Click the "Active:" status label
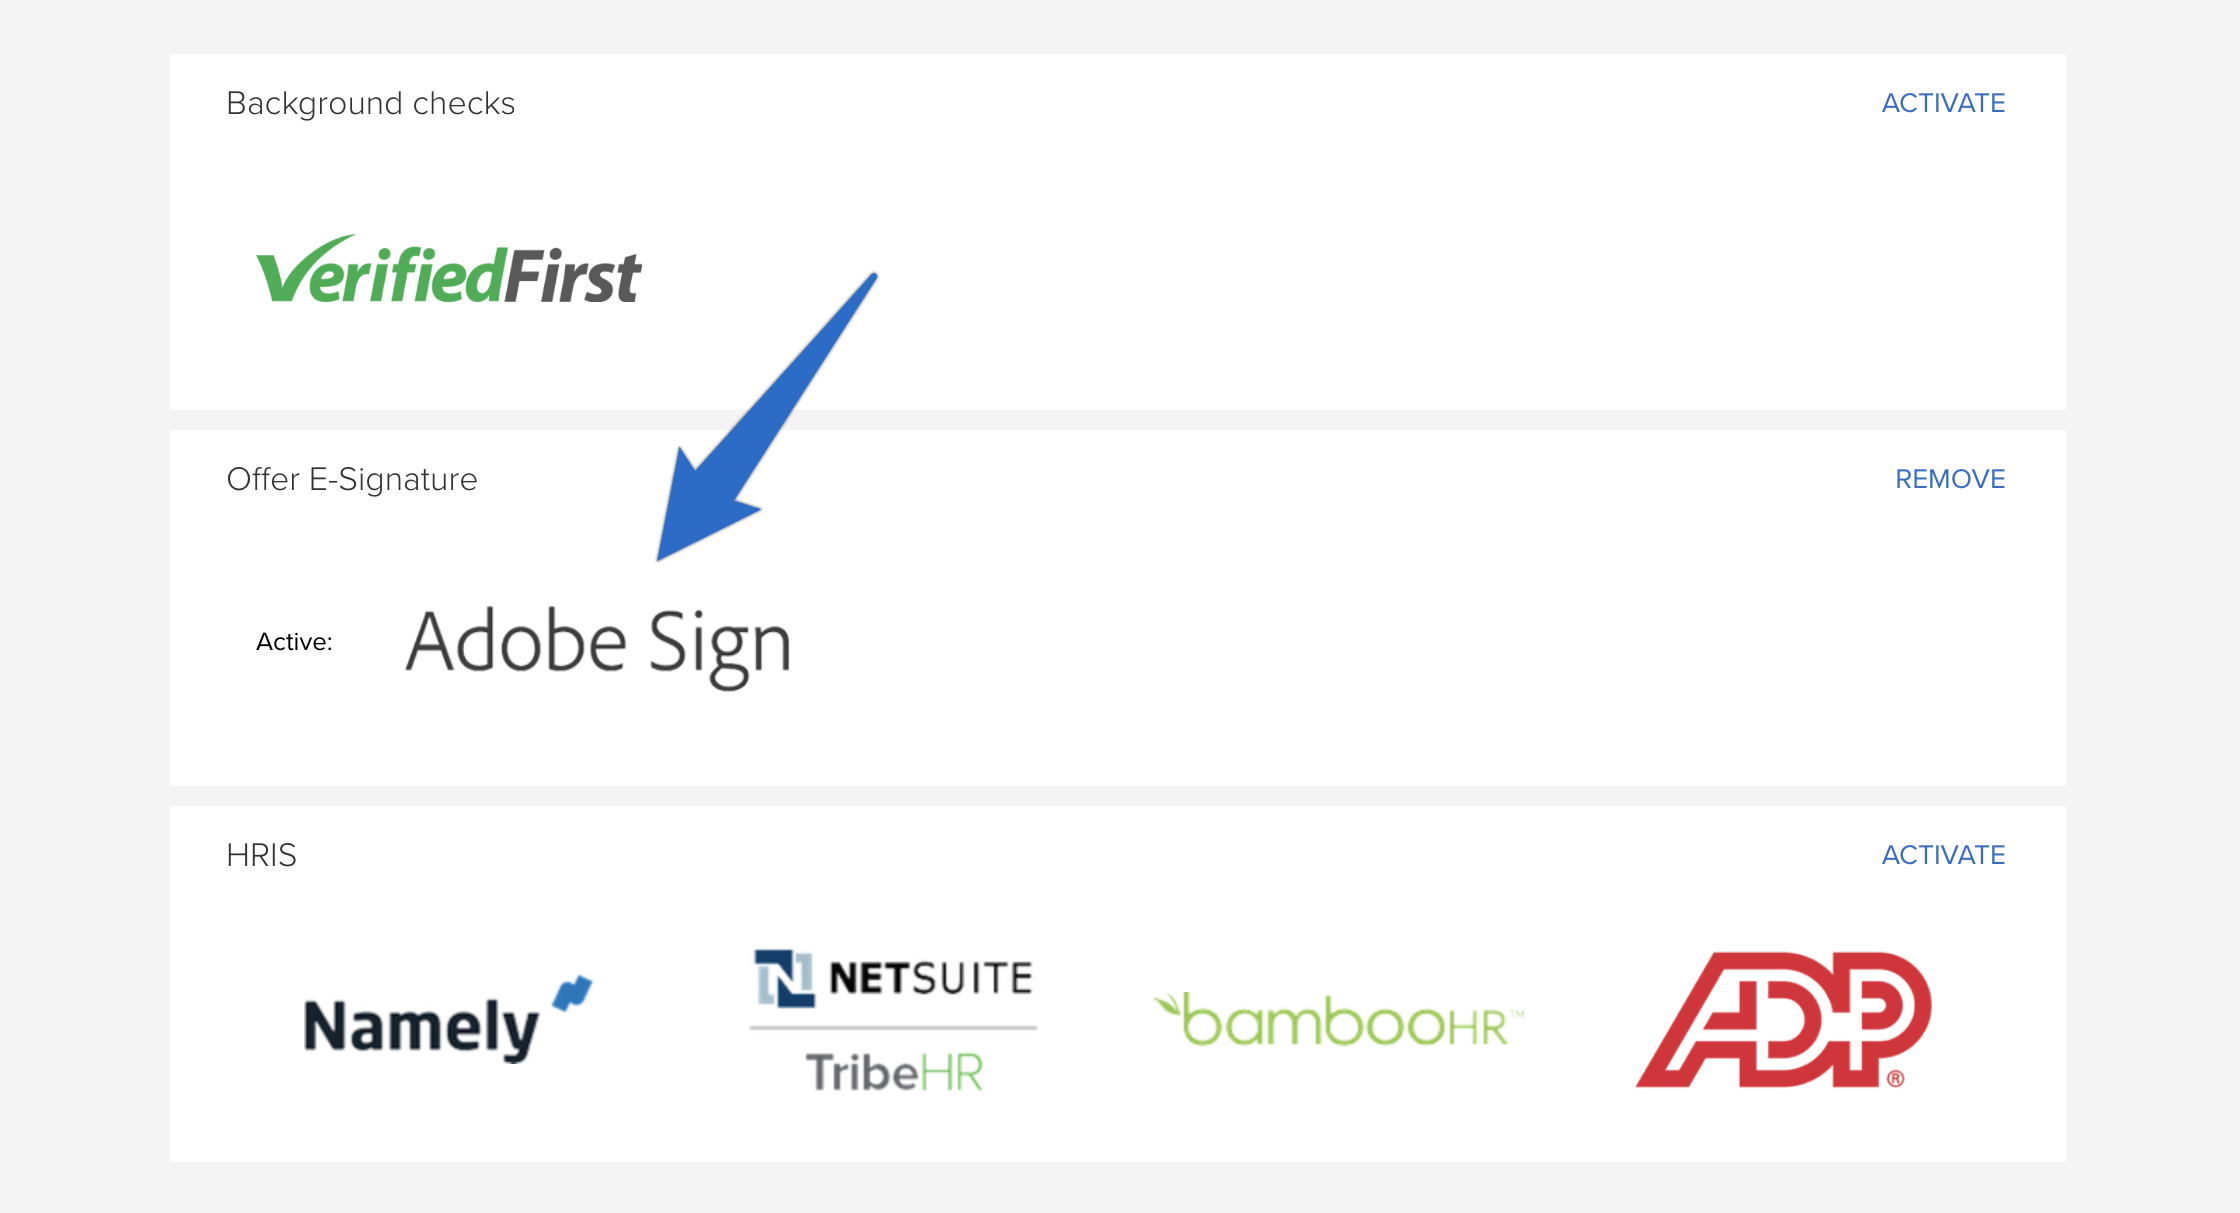This screenshot has width=2240, height=1213. click(x=294, y=642)
